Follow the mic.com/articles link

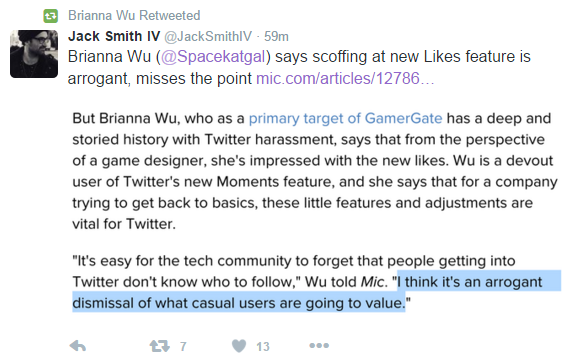coord(345,78)
